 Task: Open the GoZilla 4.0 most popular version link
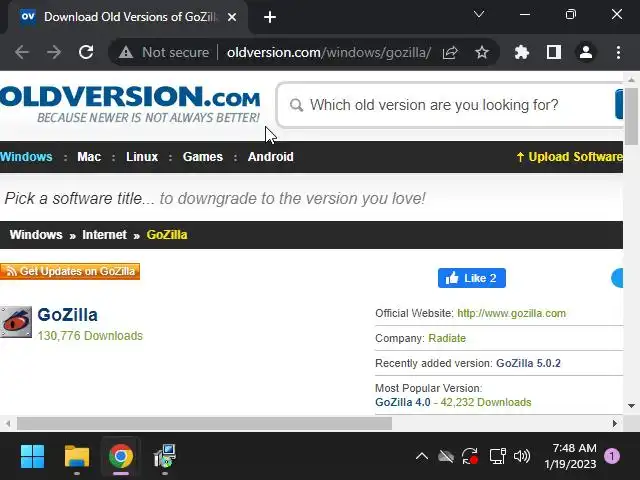[x=402, y=402]
